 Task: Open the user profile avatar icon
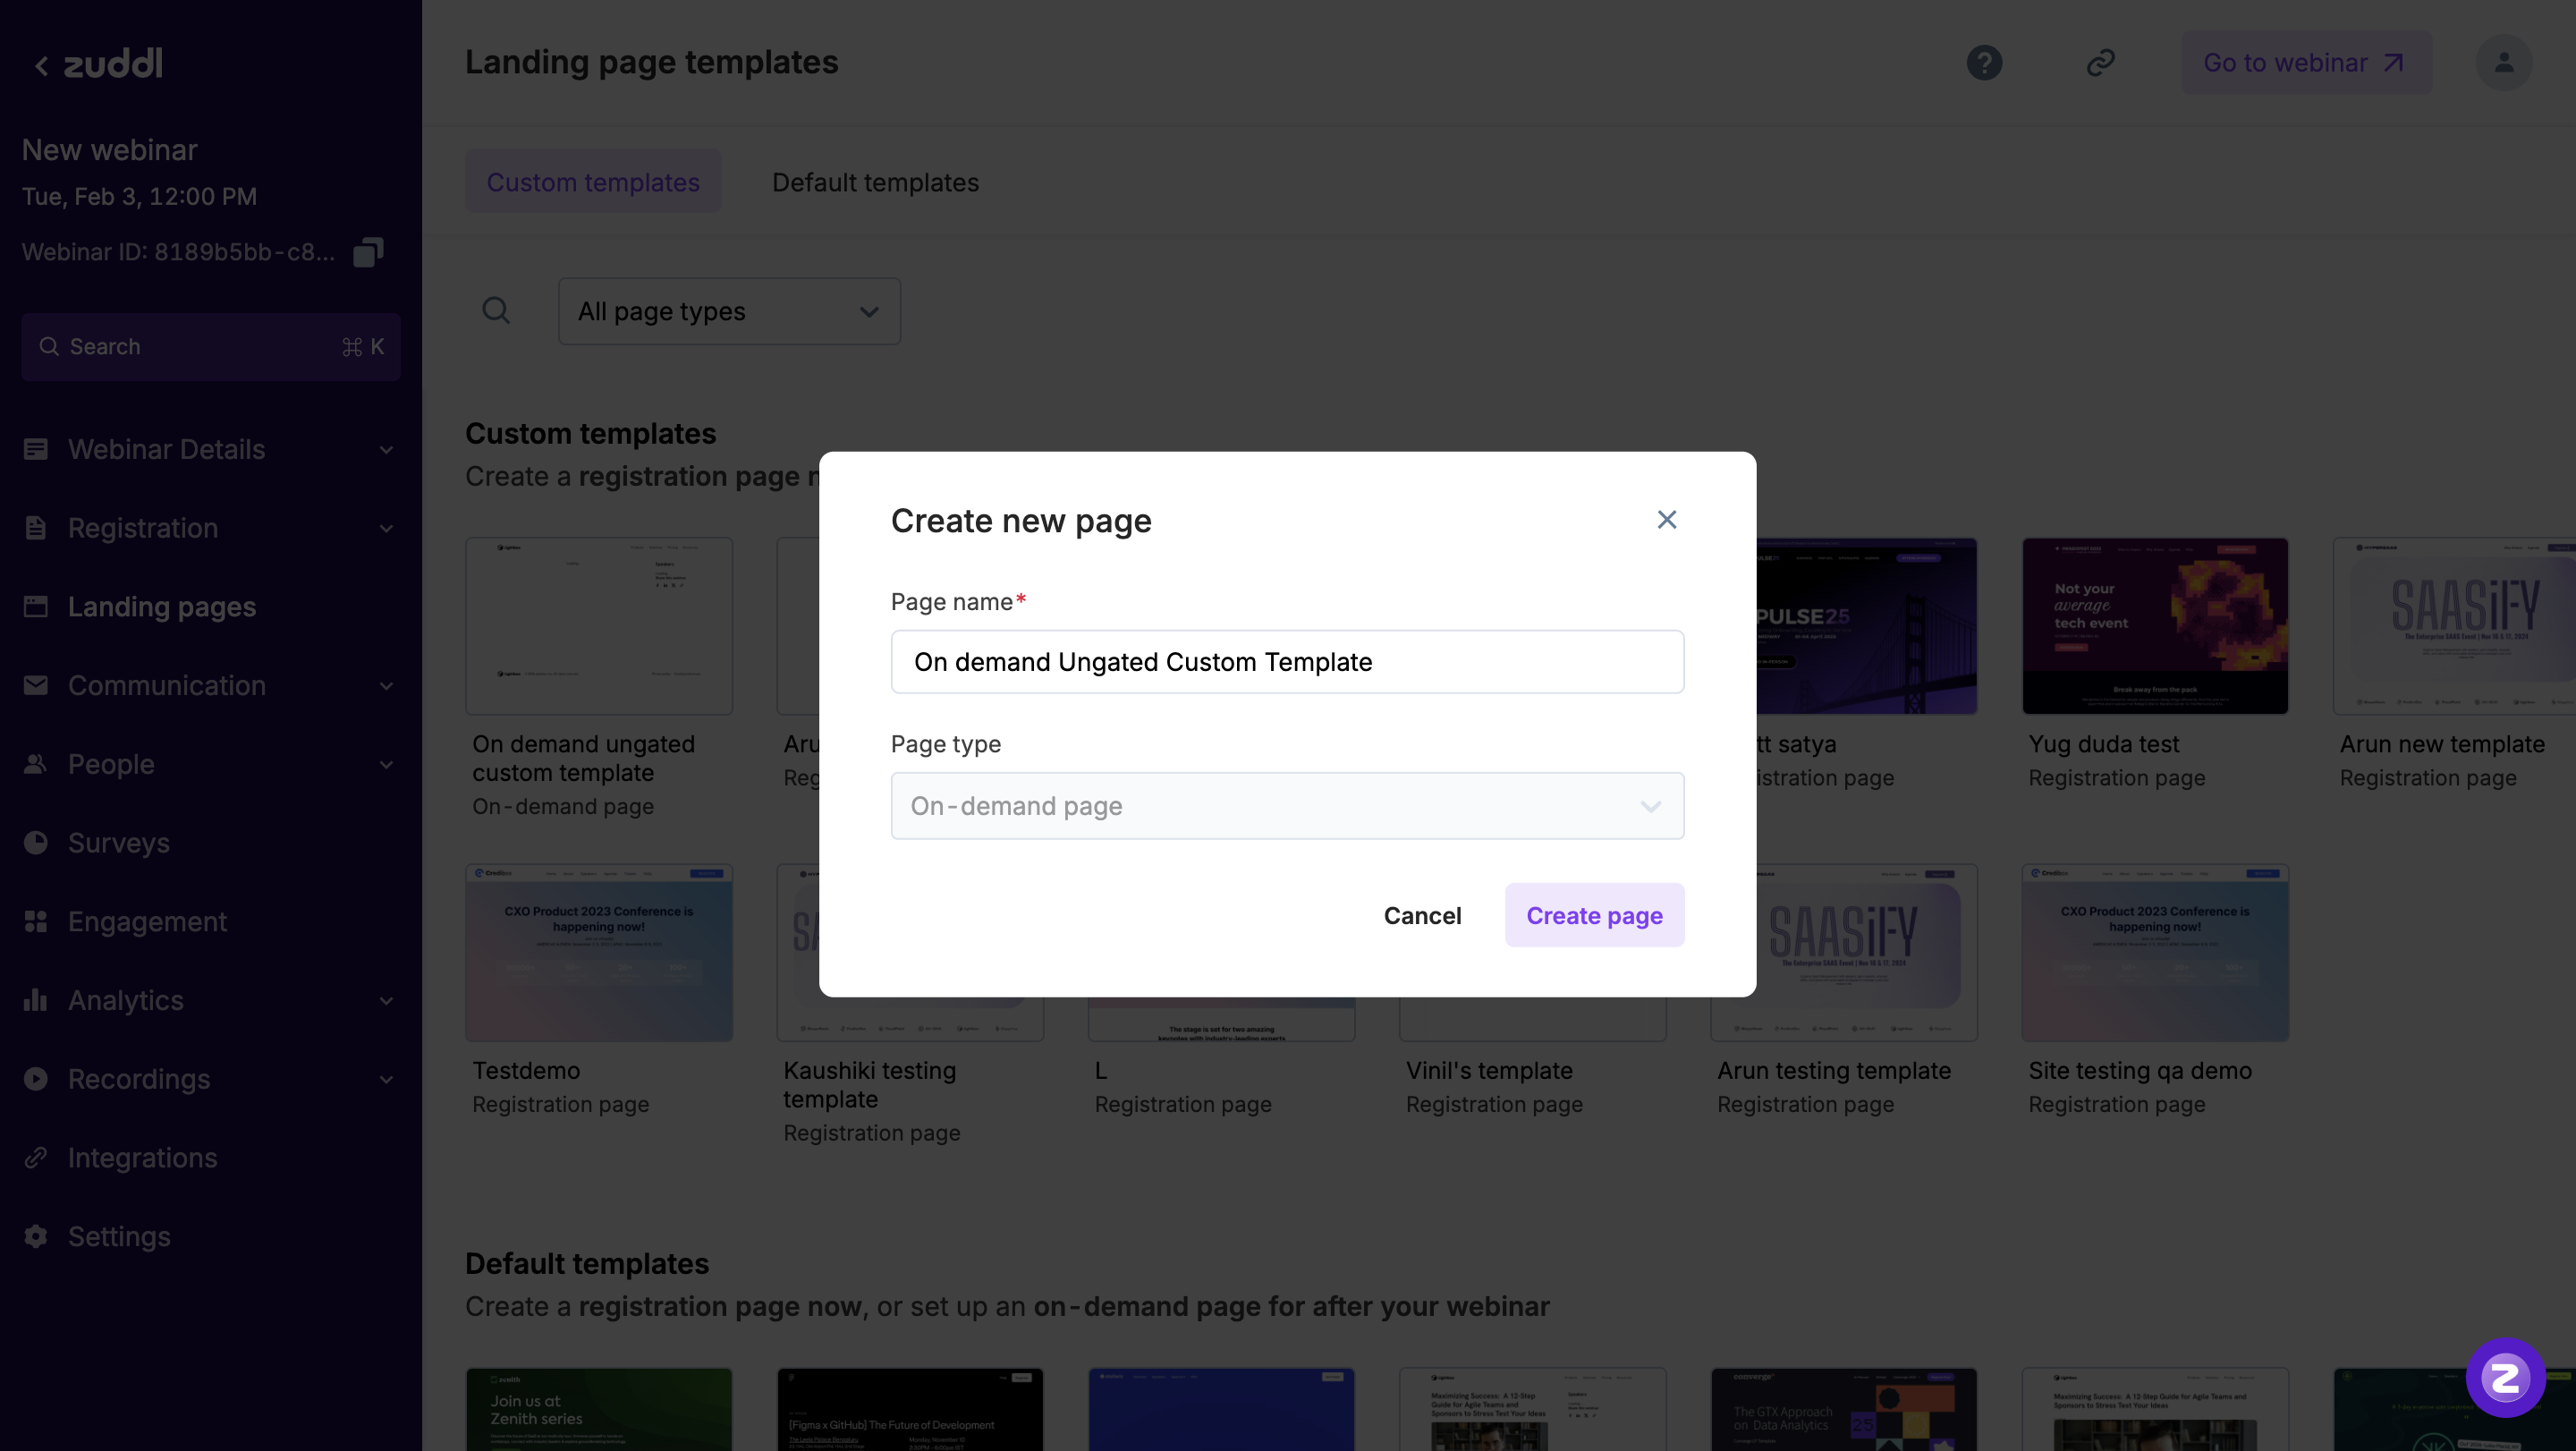click(2503, 63)
